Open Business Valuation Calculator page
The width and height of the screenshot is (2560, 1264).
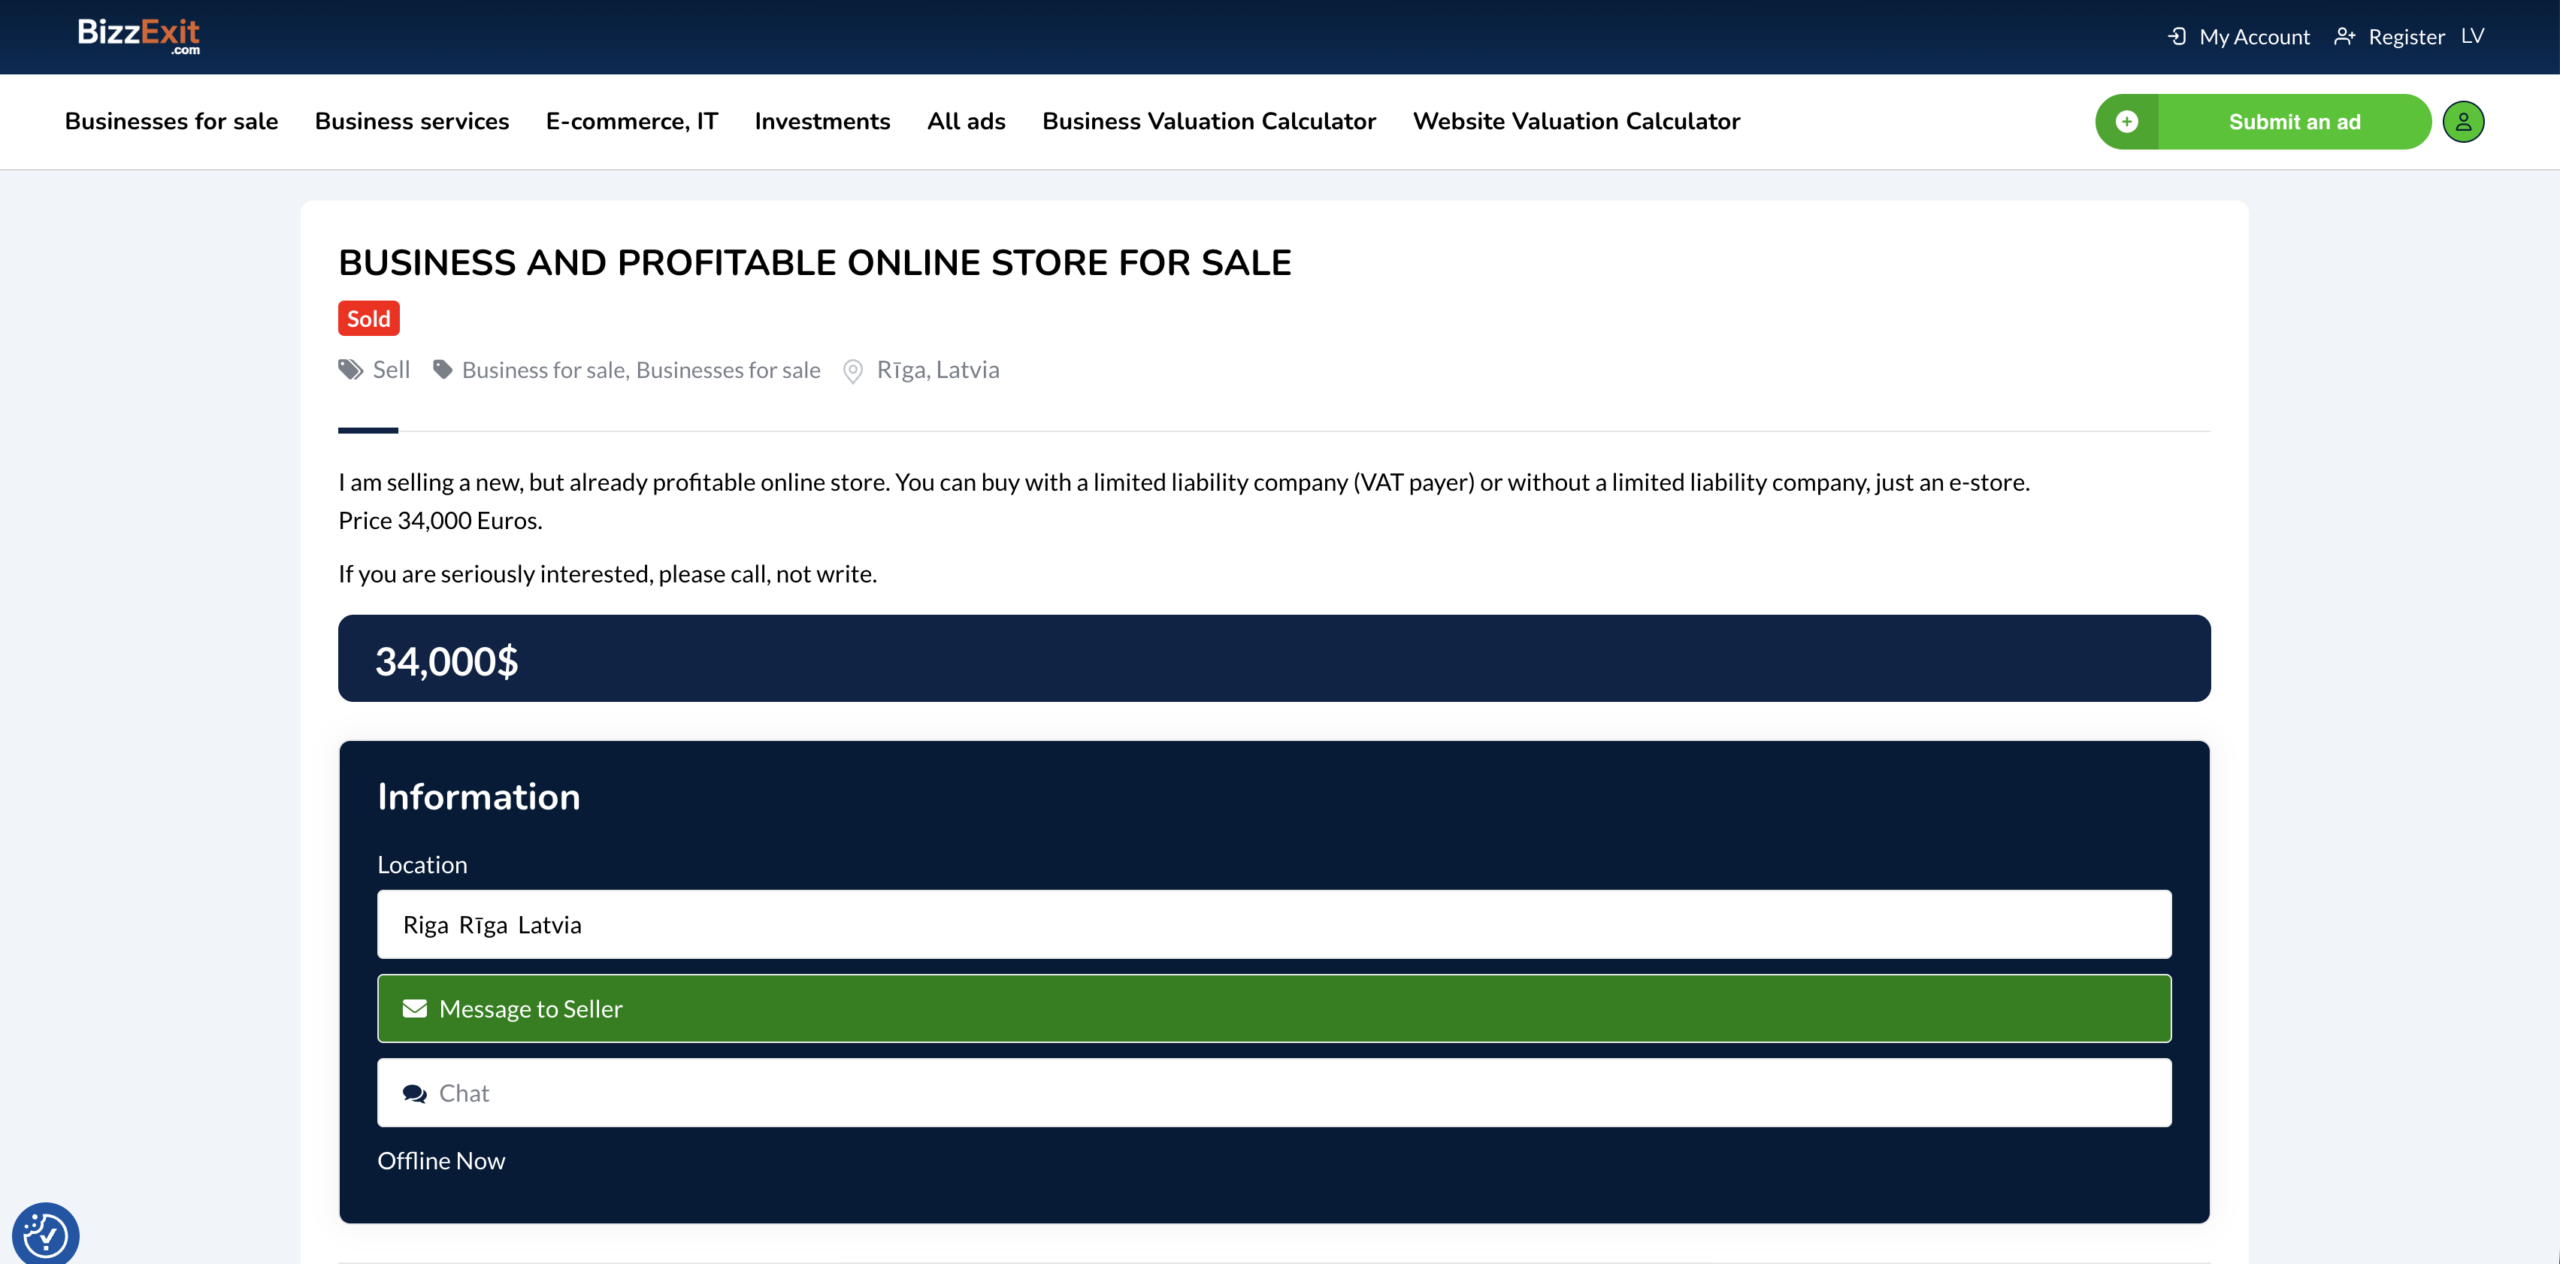(1209, 121)
